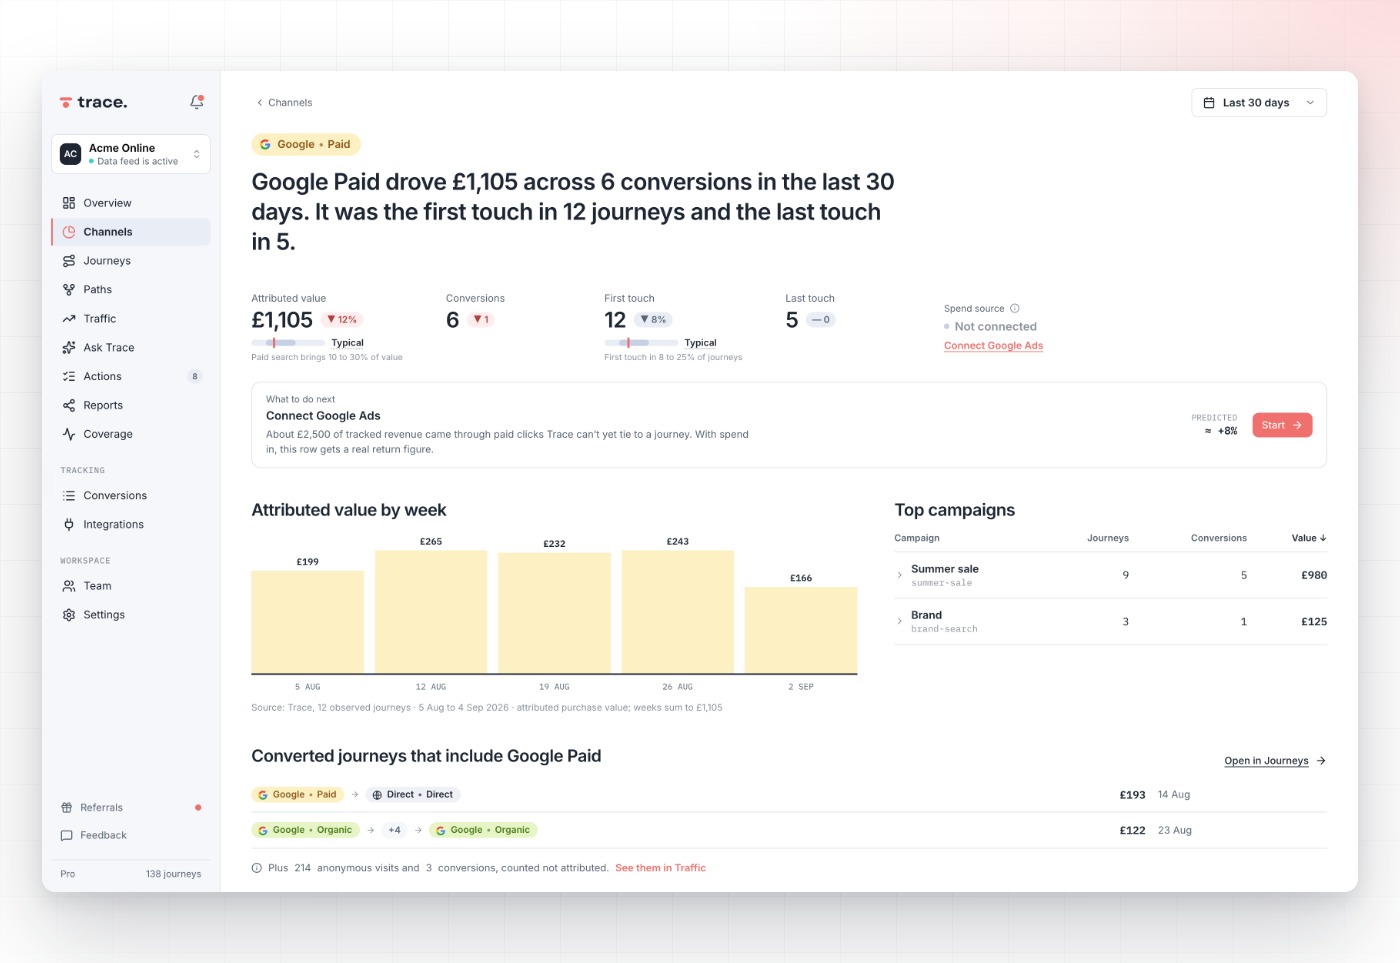Open the Integrations plug icon

point(69,525)
